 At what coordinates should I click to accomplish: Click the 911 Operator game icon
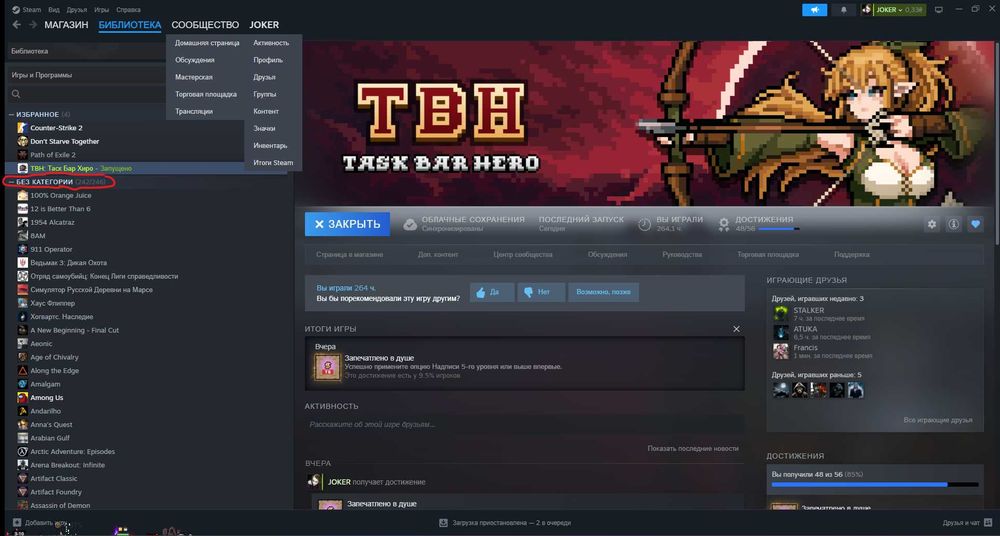pyautogui.click(x=23, y=249)
